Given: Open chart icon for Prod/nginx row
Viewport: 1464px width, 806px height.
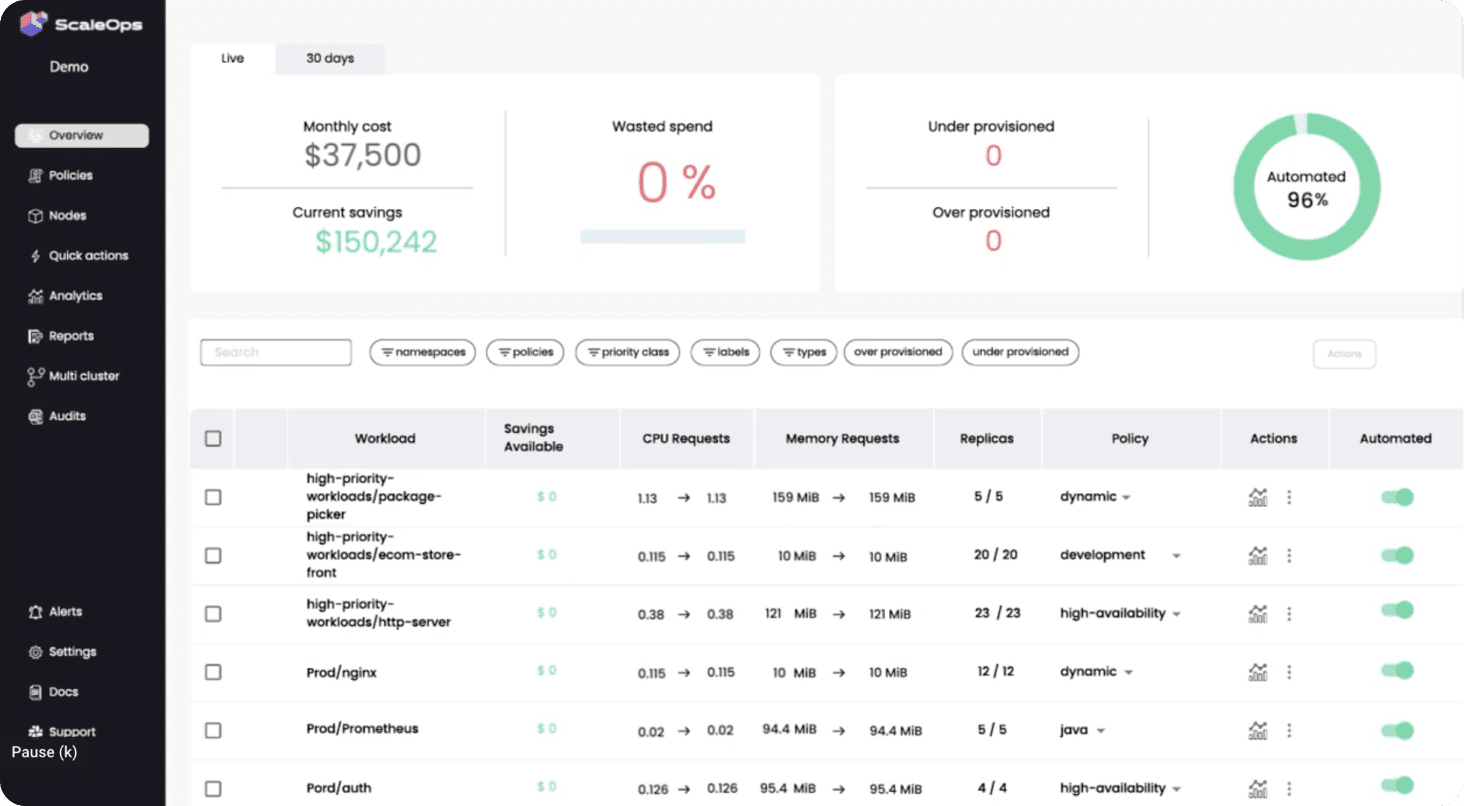Looking at the screenshot, I should (1257, 672).
